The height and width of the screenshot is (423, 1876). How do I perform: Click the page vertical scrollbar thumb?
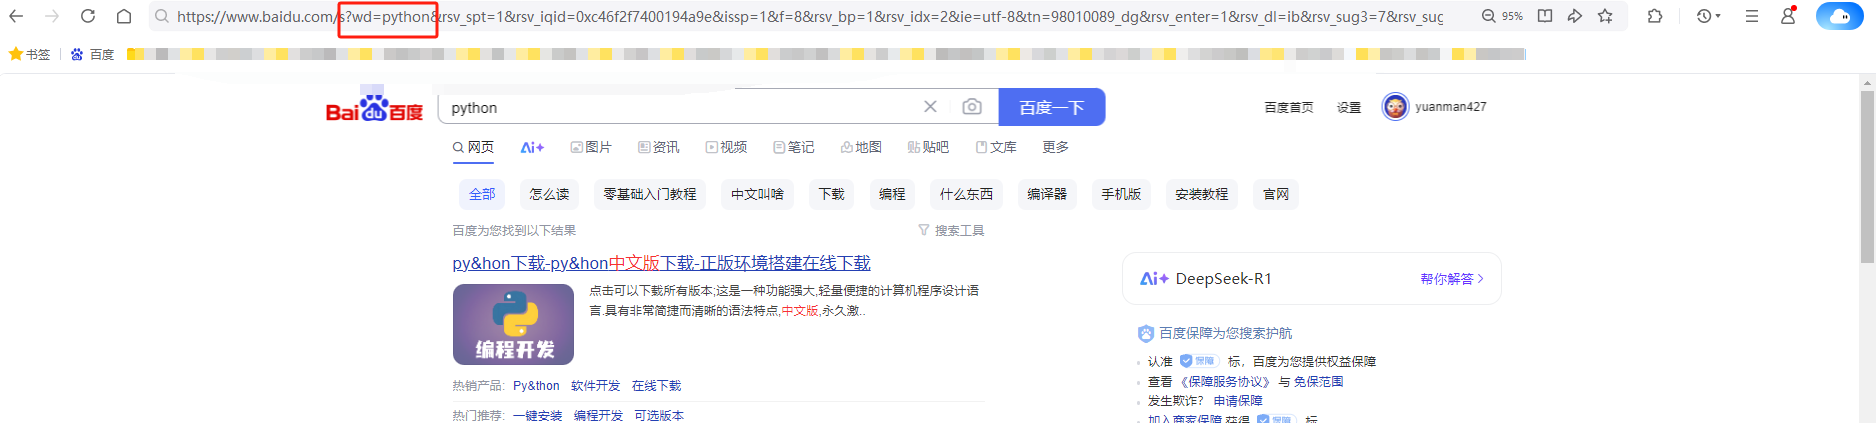(1867, 176)
